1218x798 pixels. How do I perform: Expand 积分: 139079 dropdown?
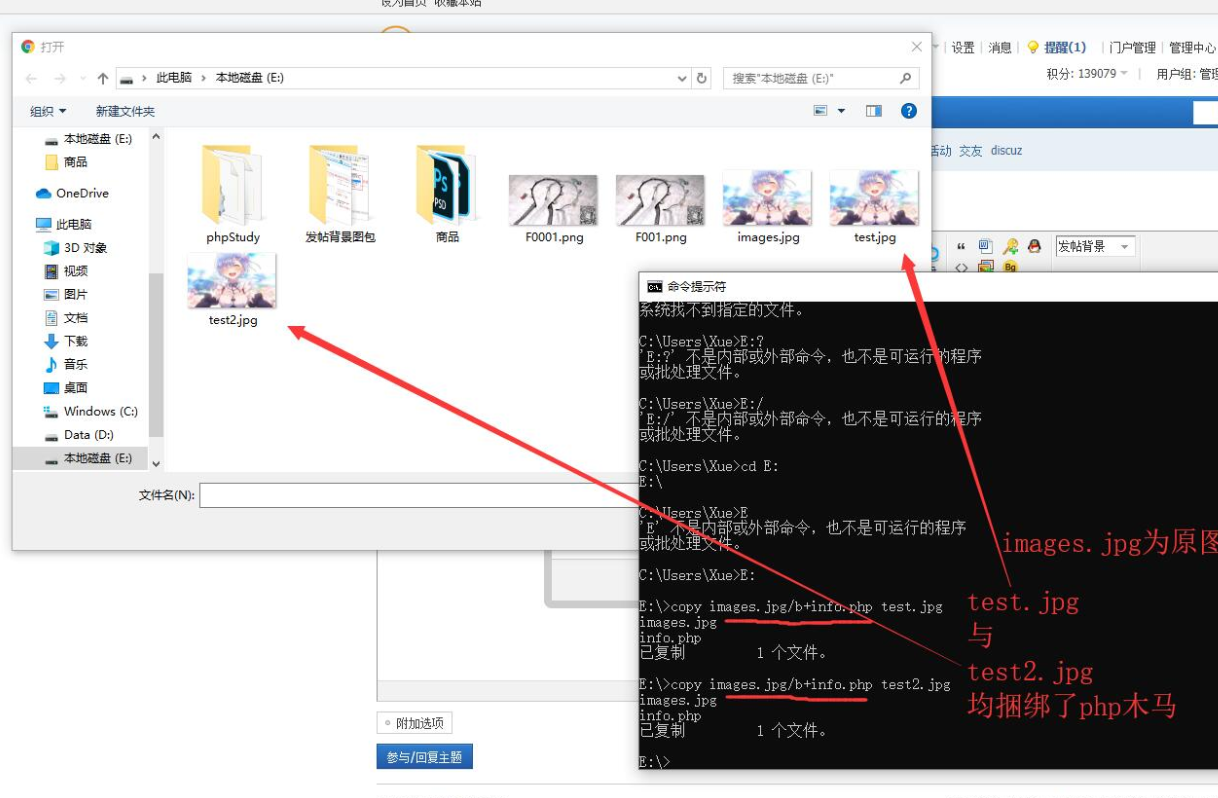pos(1087,73)
